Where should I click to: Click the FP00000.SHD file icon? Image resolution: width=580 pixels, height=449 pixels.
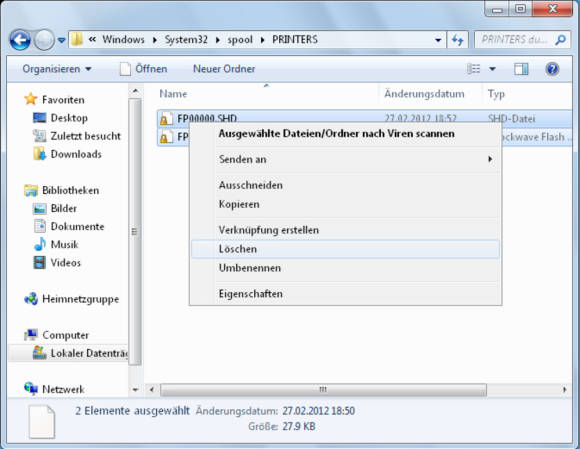coord(166,118)
